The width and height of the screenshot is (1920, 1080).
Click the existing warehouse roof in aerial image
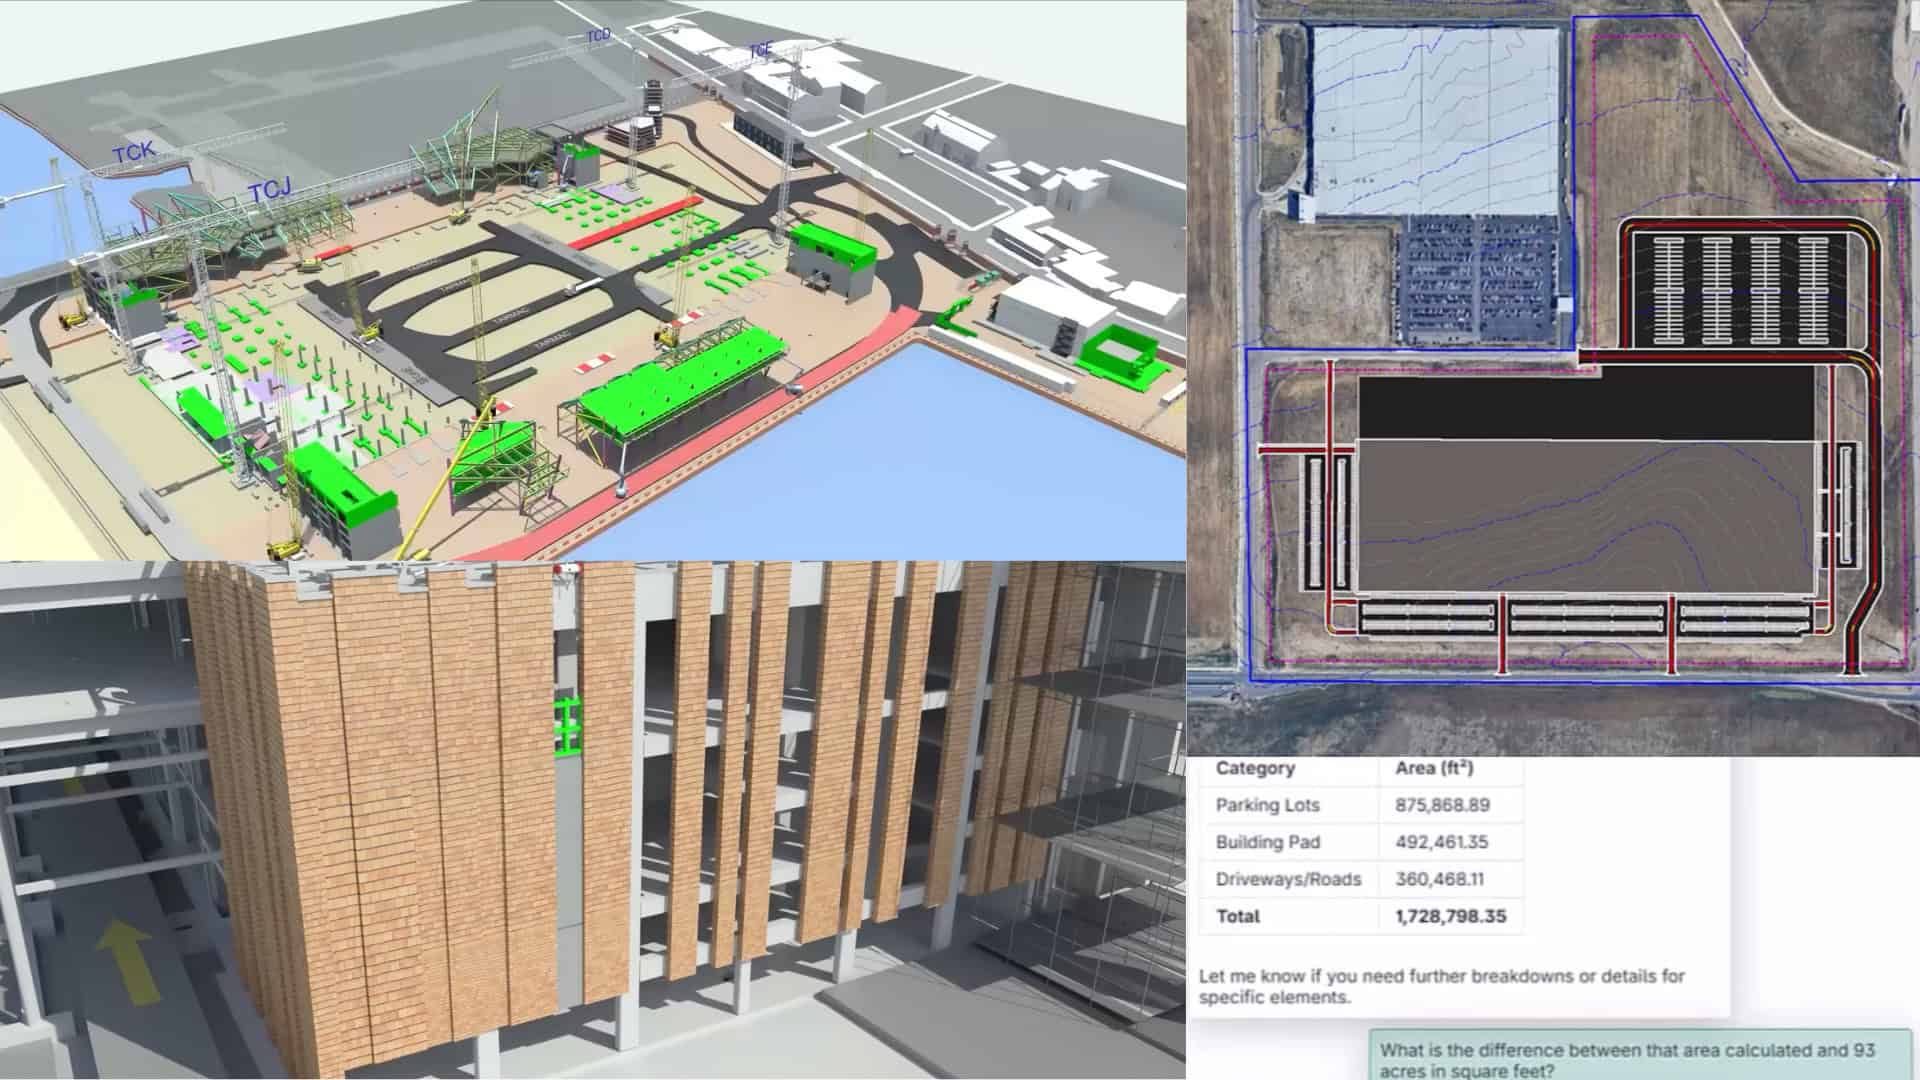1435,120
